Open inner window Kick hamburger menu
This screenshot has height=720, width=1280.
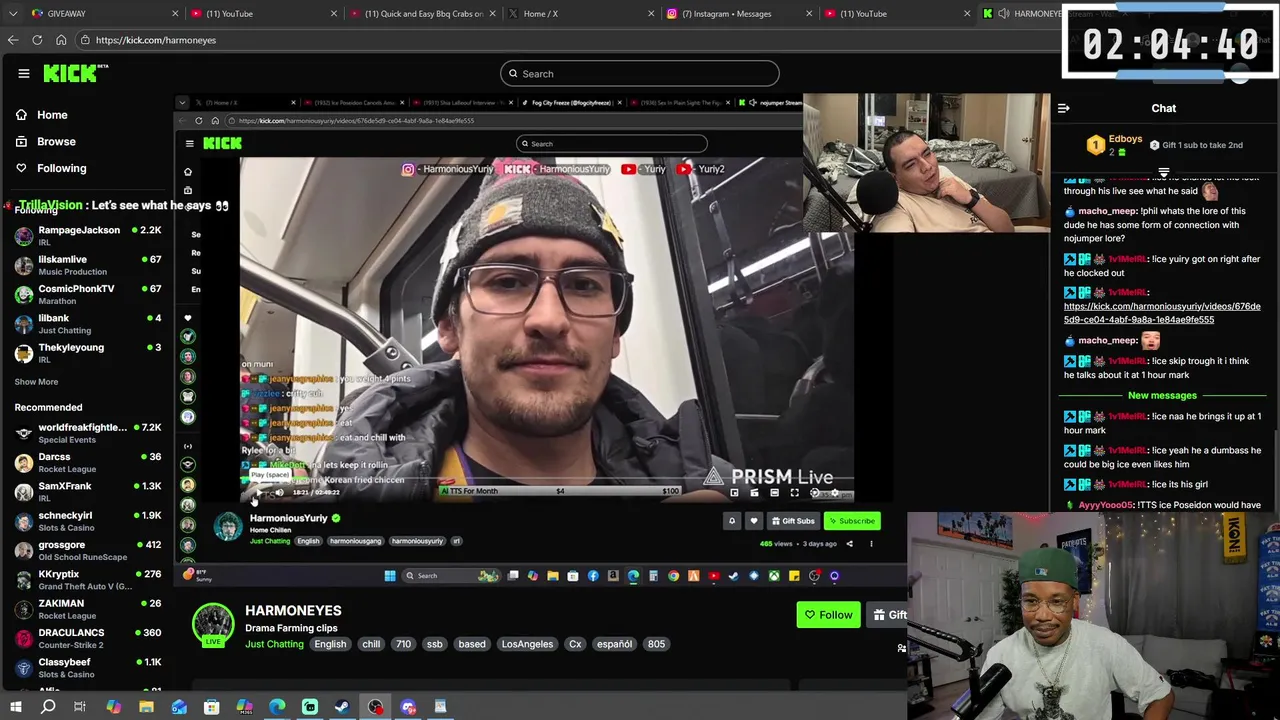pyautogui.click(x=189, y=144)
